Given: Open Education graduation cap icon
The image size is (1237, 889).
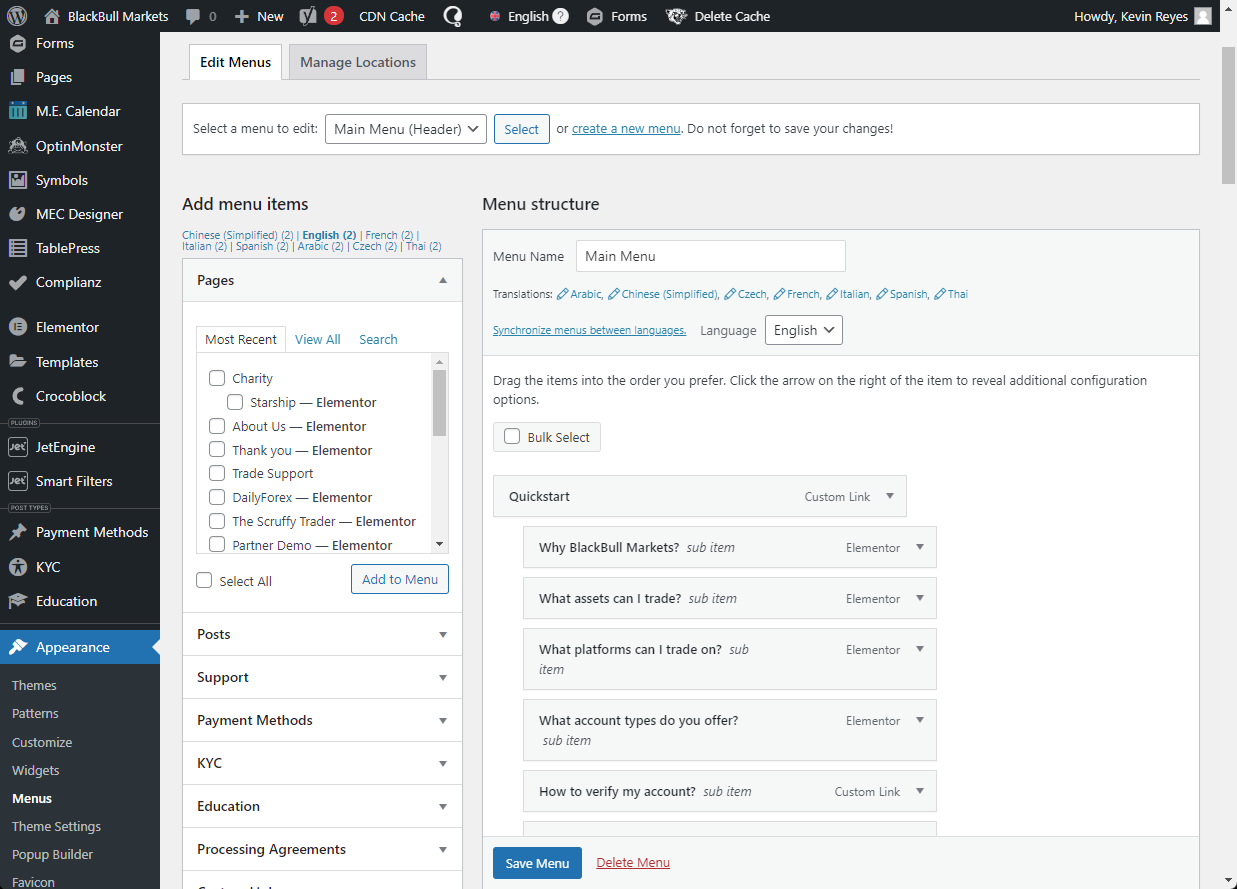Looking at the screenshot, I should (17, 601).
